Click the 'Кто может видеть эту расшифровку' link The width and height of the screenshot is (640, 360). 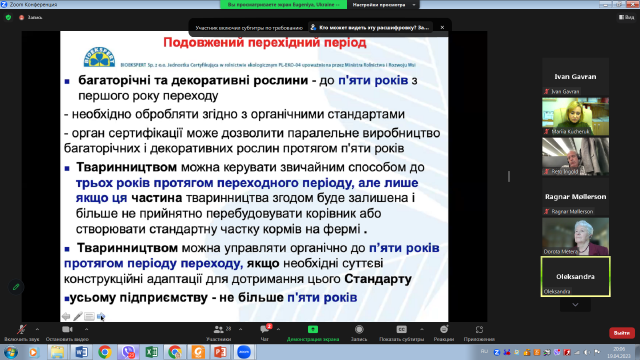coord(370,27)
